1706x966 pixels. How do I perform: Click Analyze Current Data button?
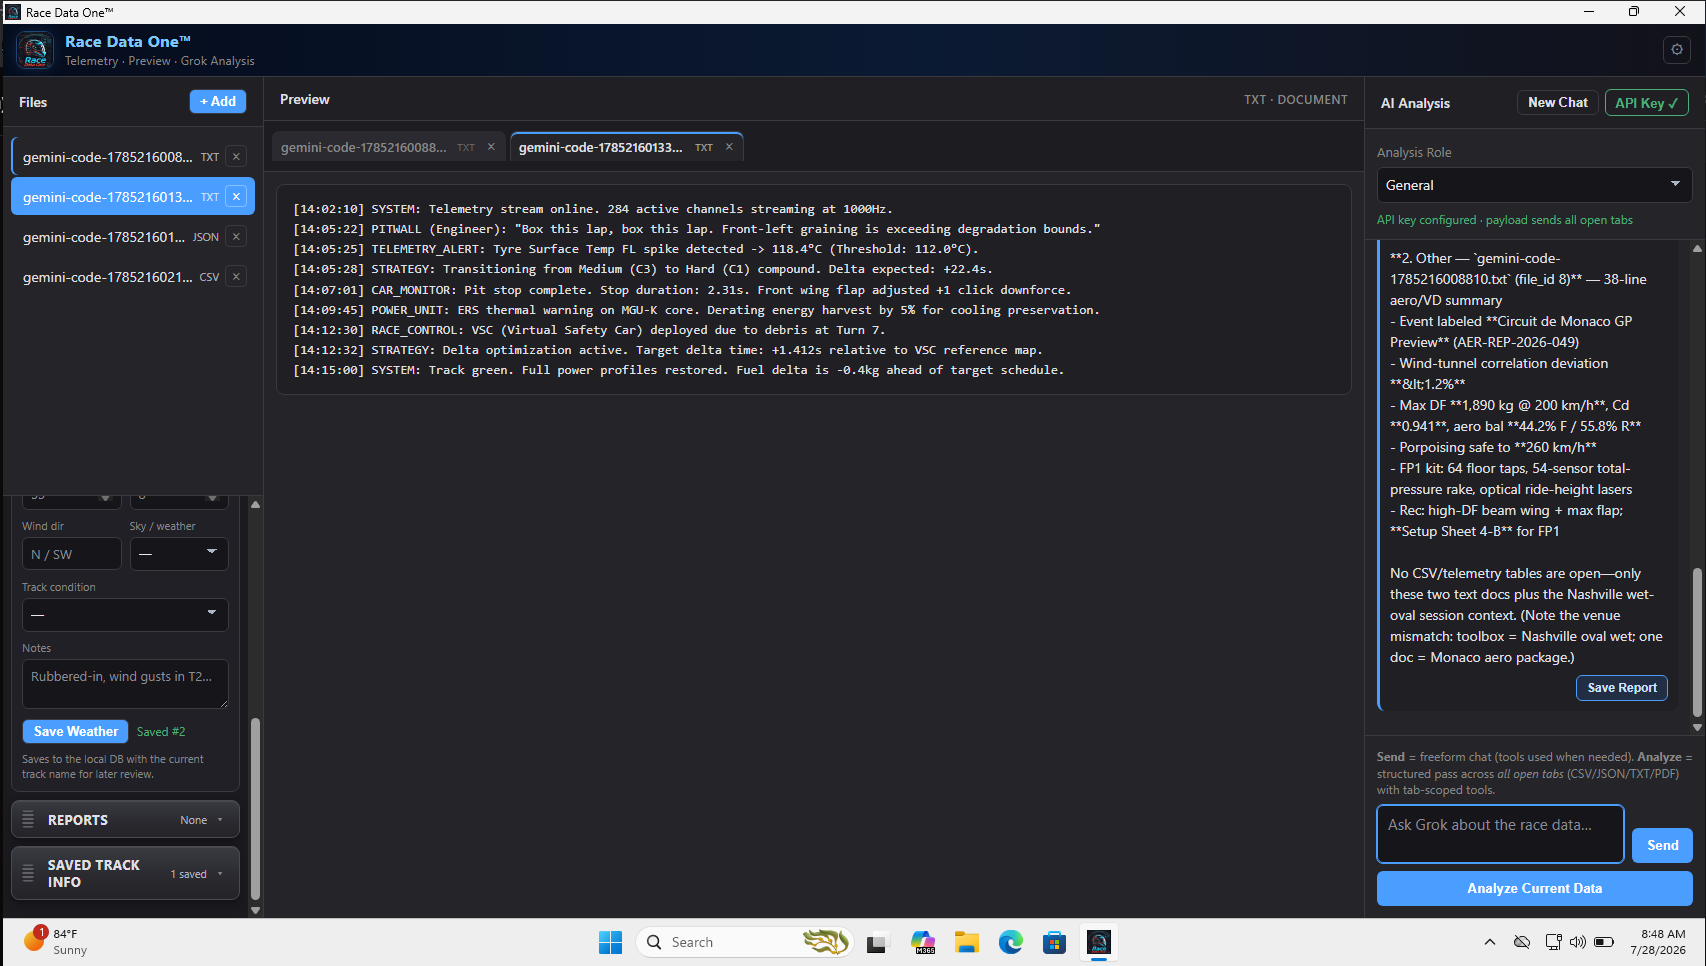1534,888
